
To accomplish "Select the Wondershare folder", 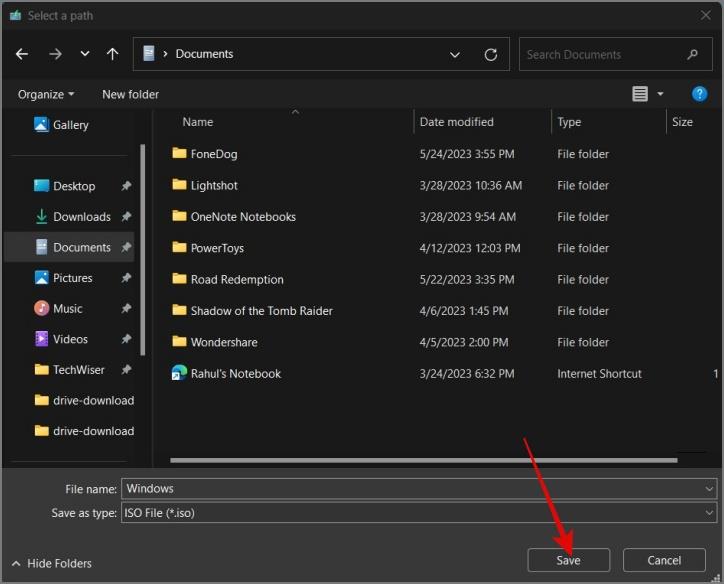I will pyautogui.click(x=224, y=342).
